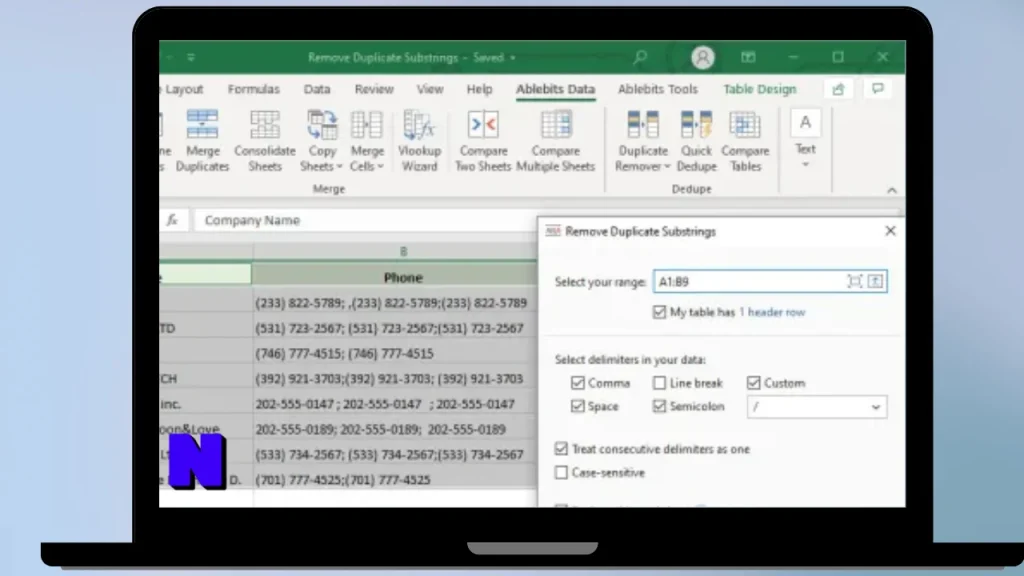This screenshot has width=1024, height=576.
Task: Open the Comments icon
Action: click(x=878, y=89)
